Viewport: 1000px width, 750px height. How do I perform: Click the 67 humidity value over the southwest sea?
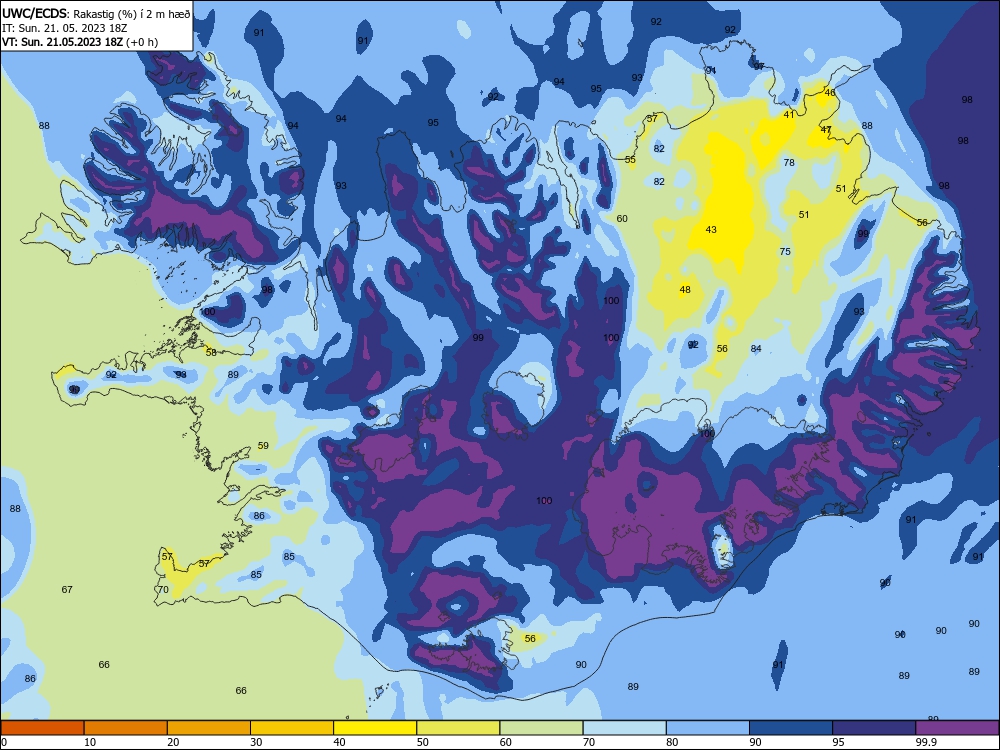[x=67, y=590]
